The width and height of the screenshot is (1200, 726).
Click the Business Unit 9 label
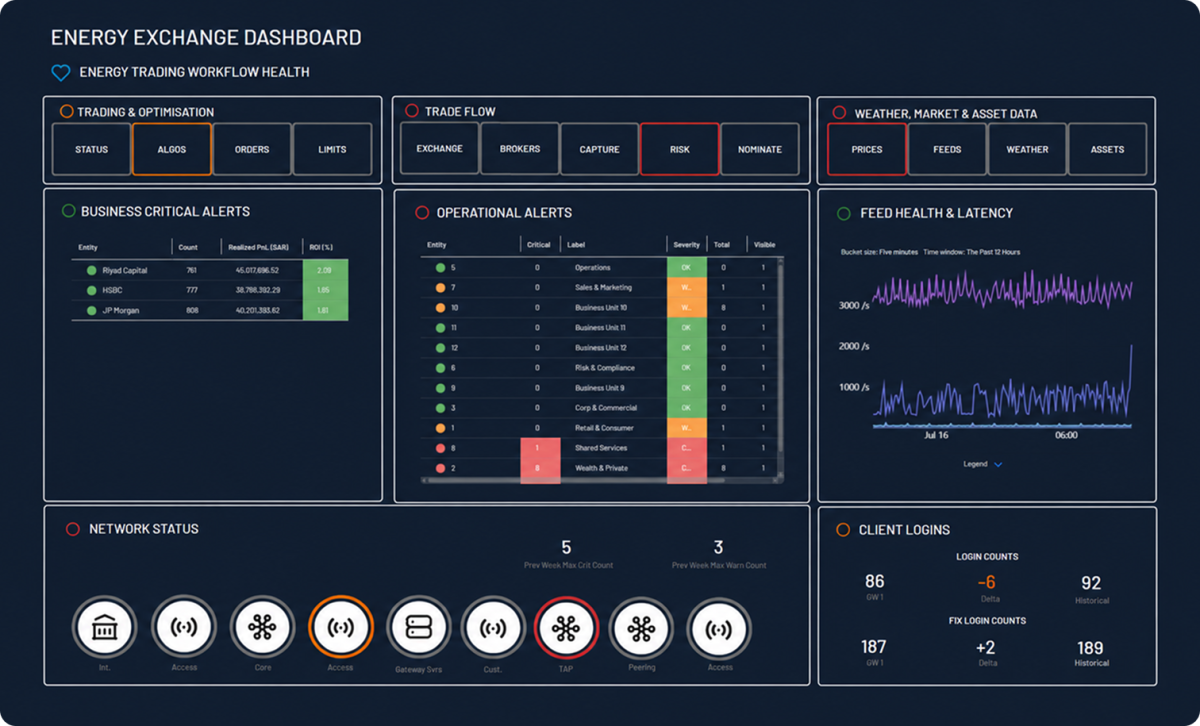coord(600,388)
